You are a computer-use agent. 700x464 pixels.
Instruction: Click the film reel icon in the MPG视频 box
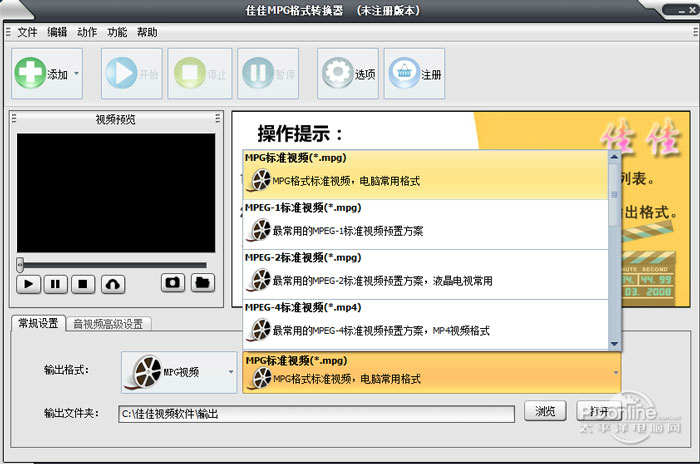[x=144, y=372]
